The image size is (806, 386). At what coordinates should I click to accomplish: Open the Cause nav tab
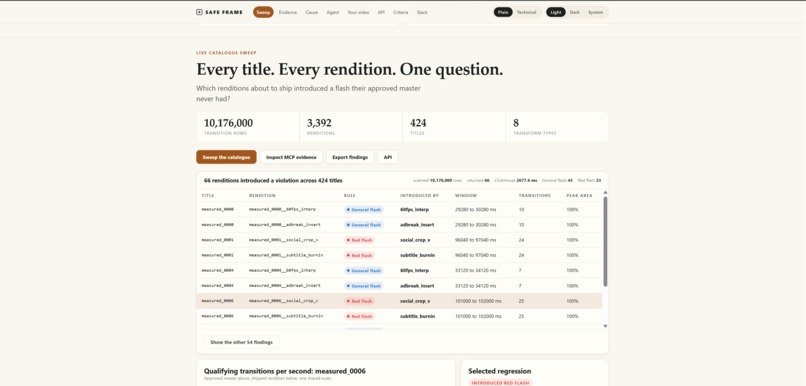point(312,12)
